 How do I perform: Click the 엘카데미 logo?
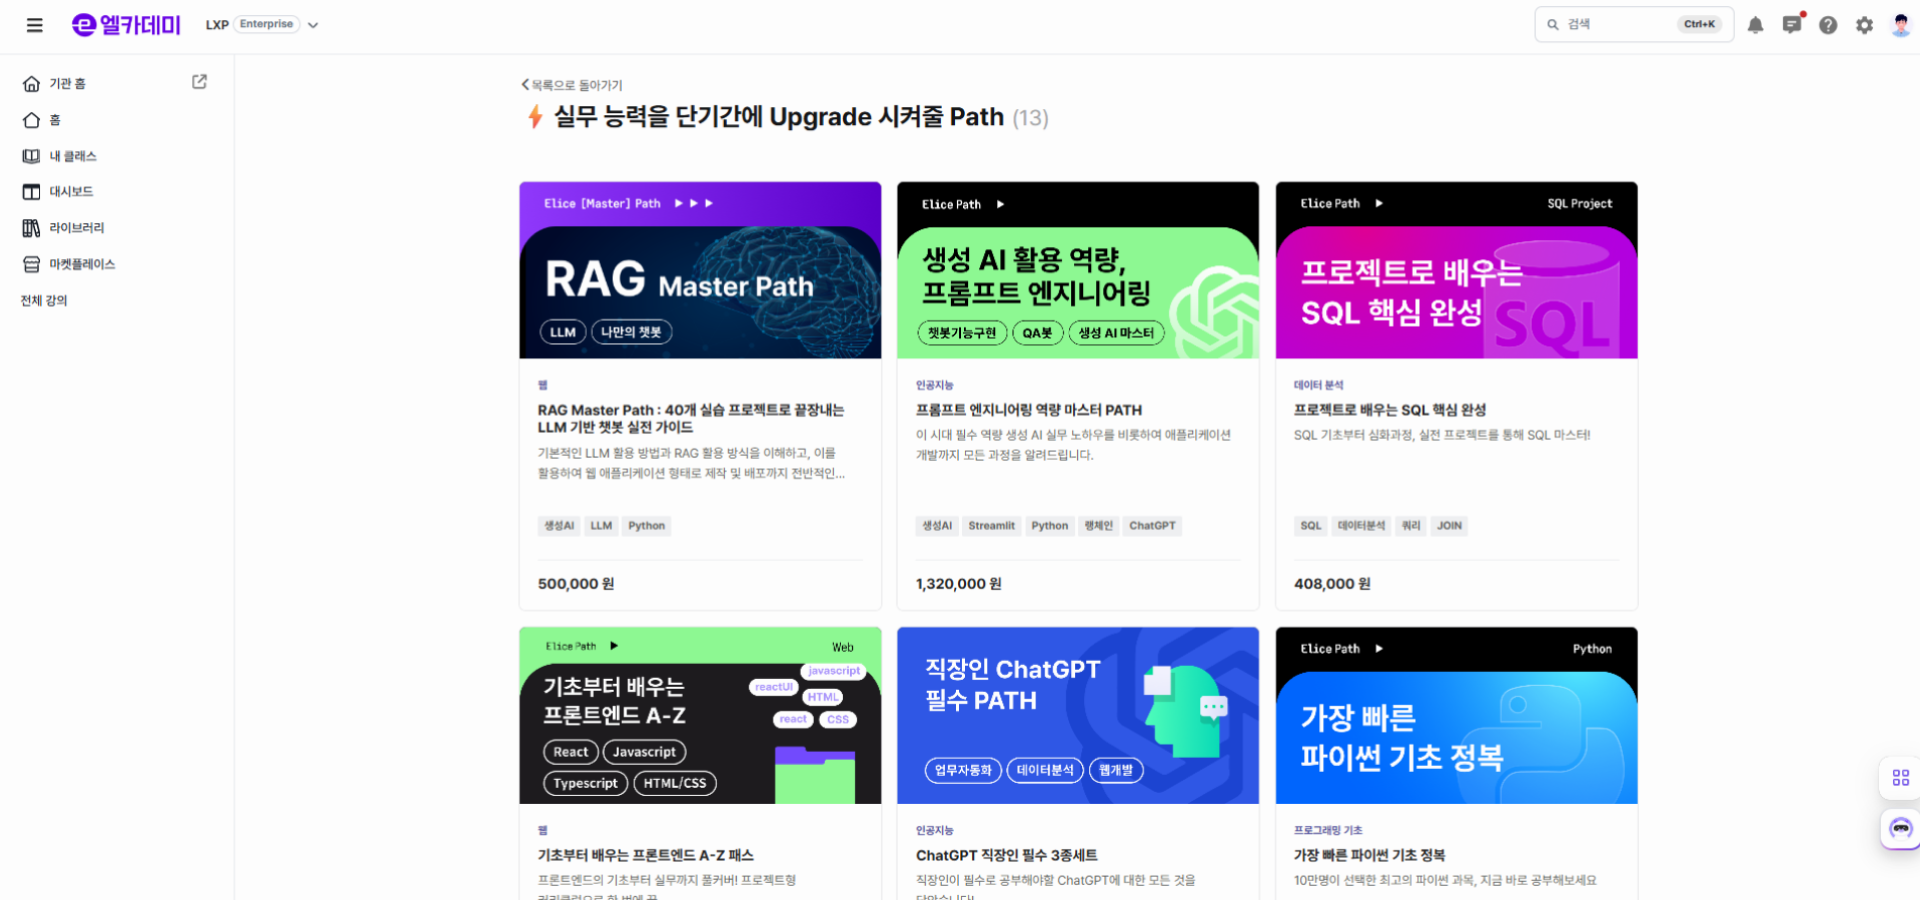point(126,25)
